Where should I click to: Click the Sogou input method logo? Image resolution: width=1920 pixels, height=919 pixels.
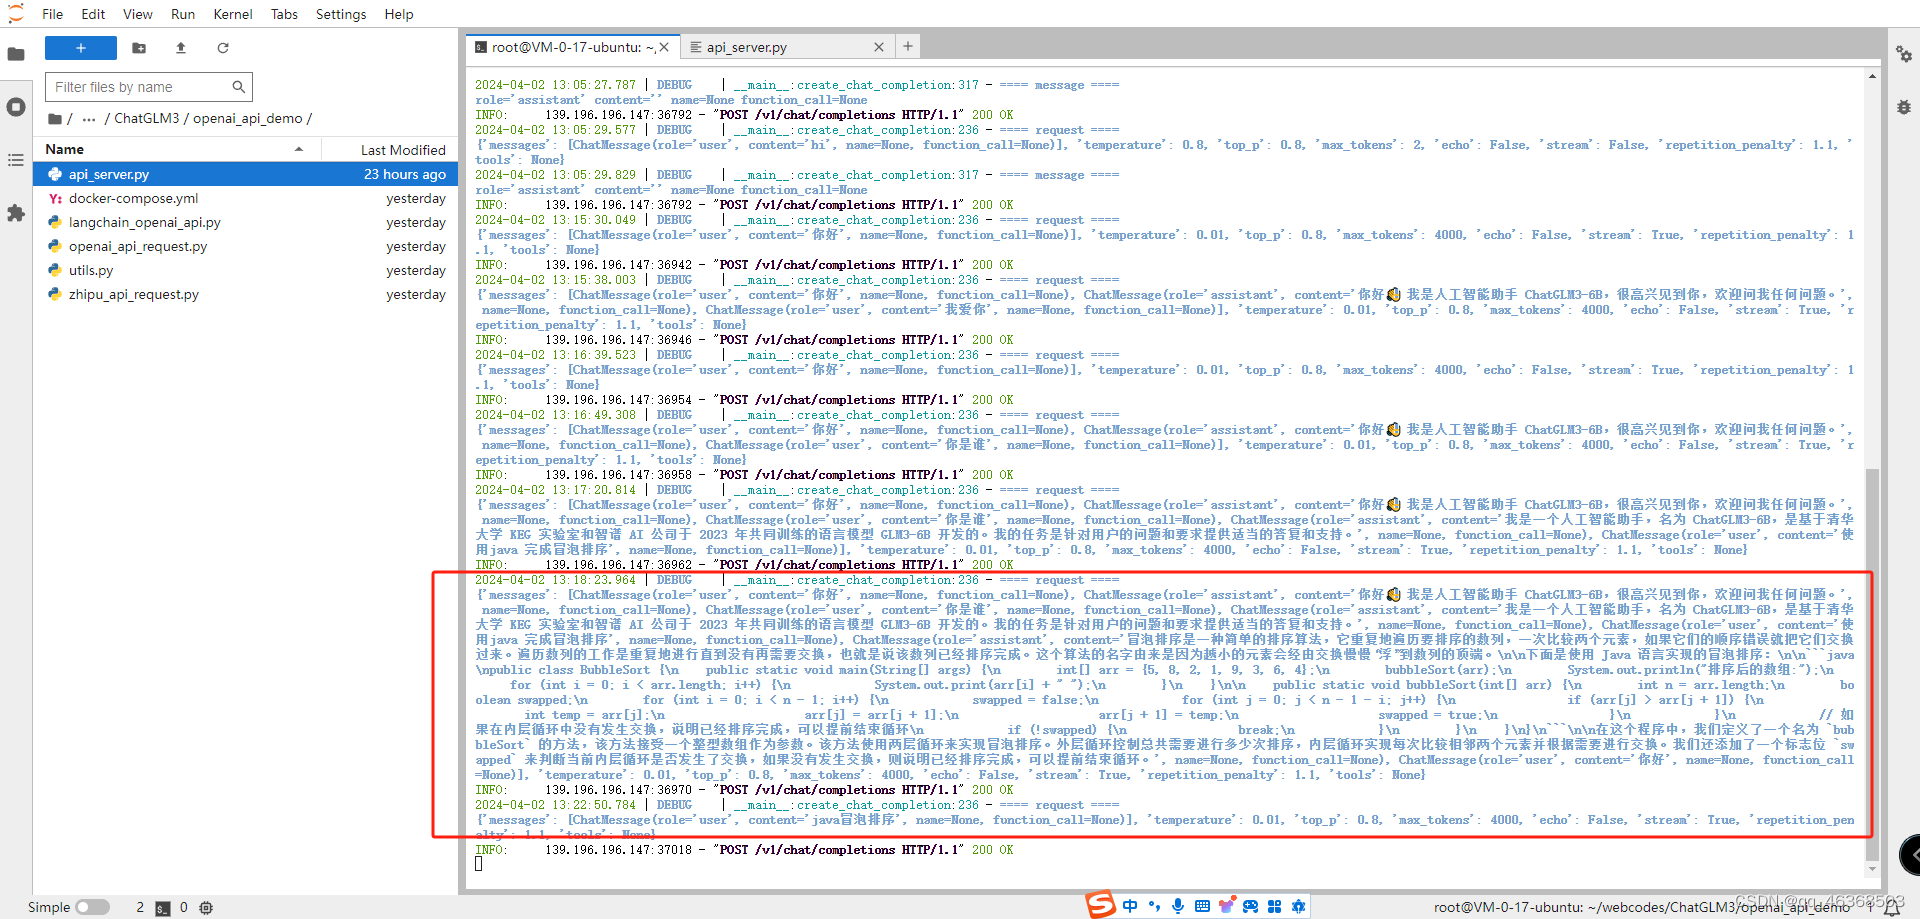(1101, 906)
